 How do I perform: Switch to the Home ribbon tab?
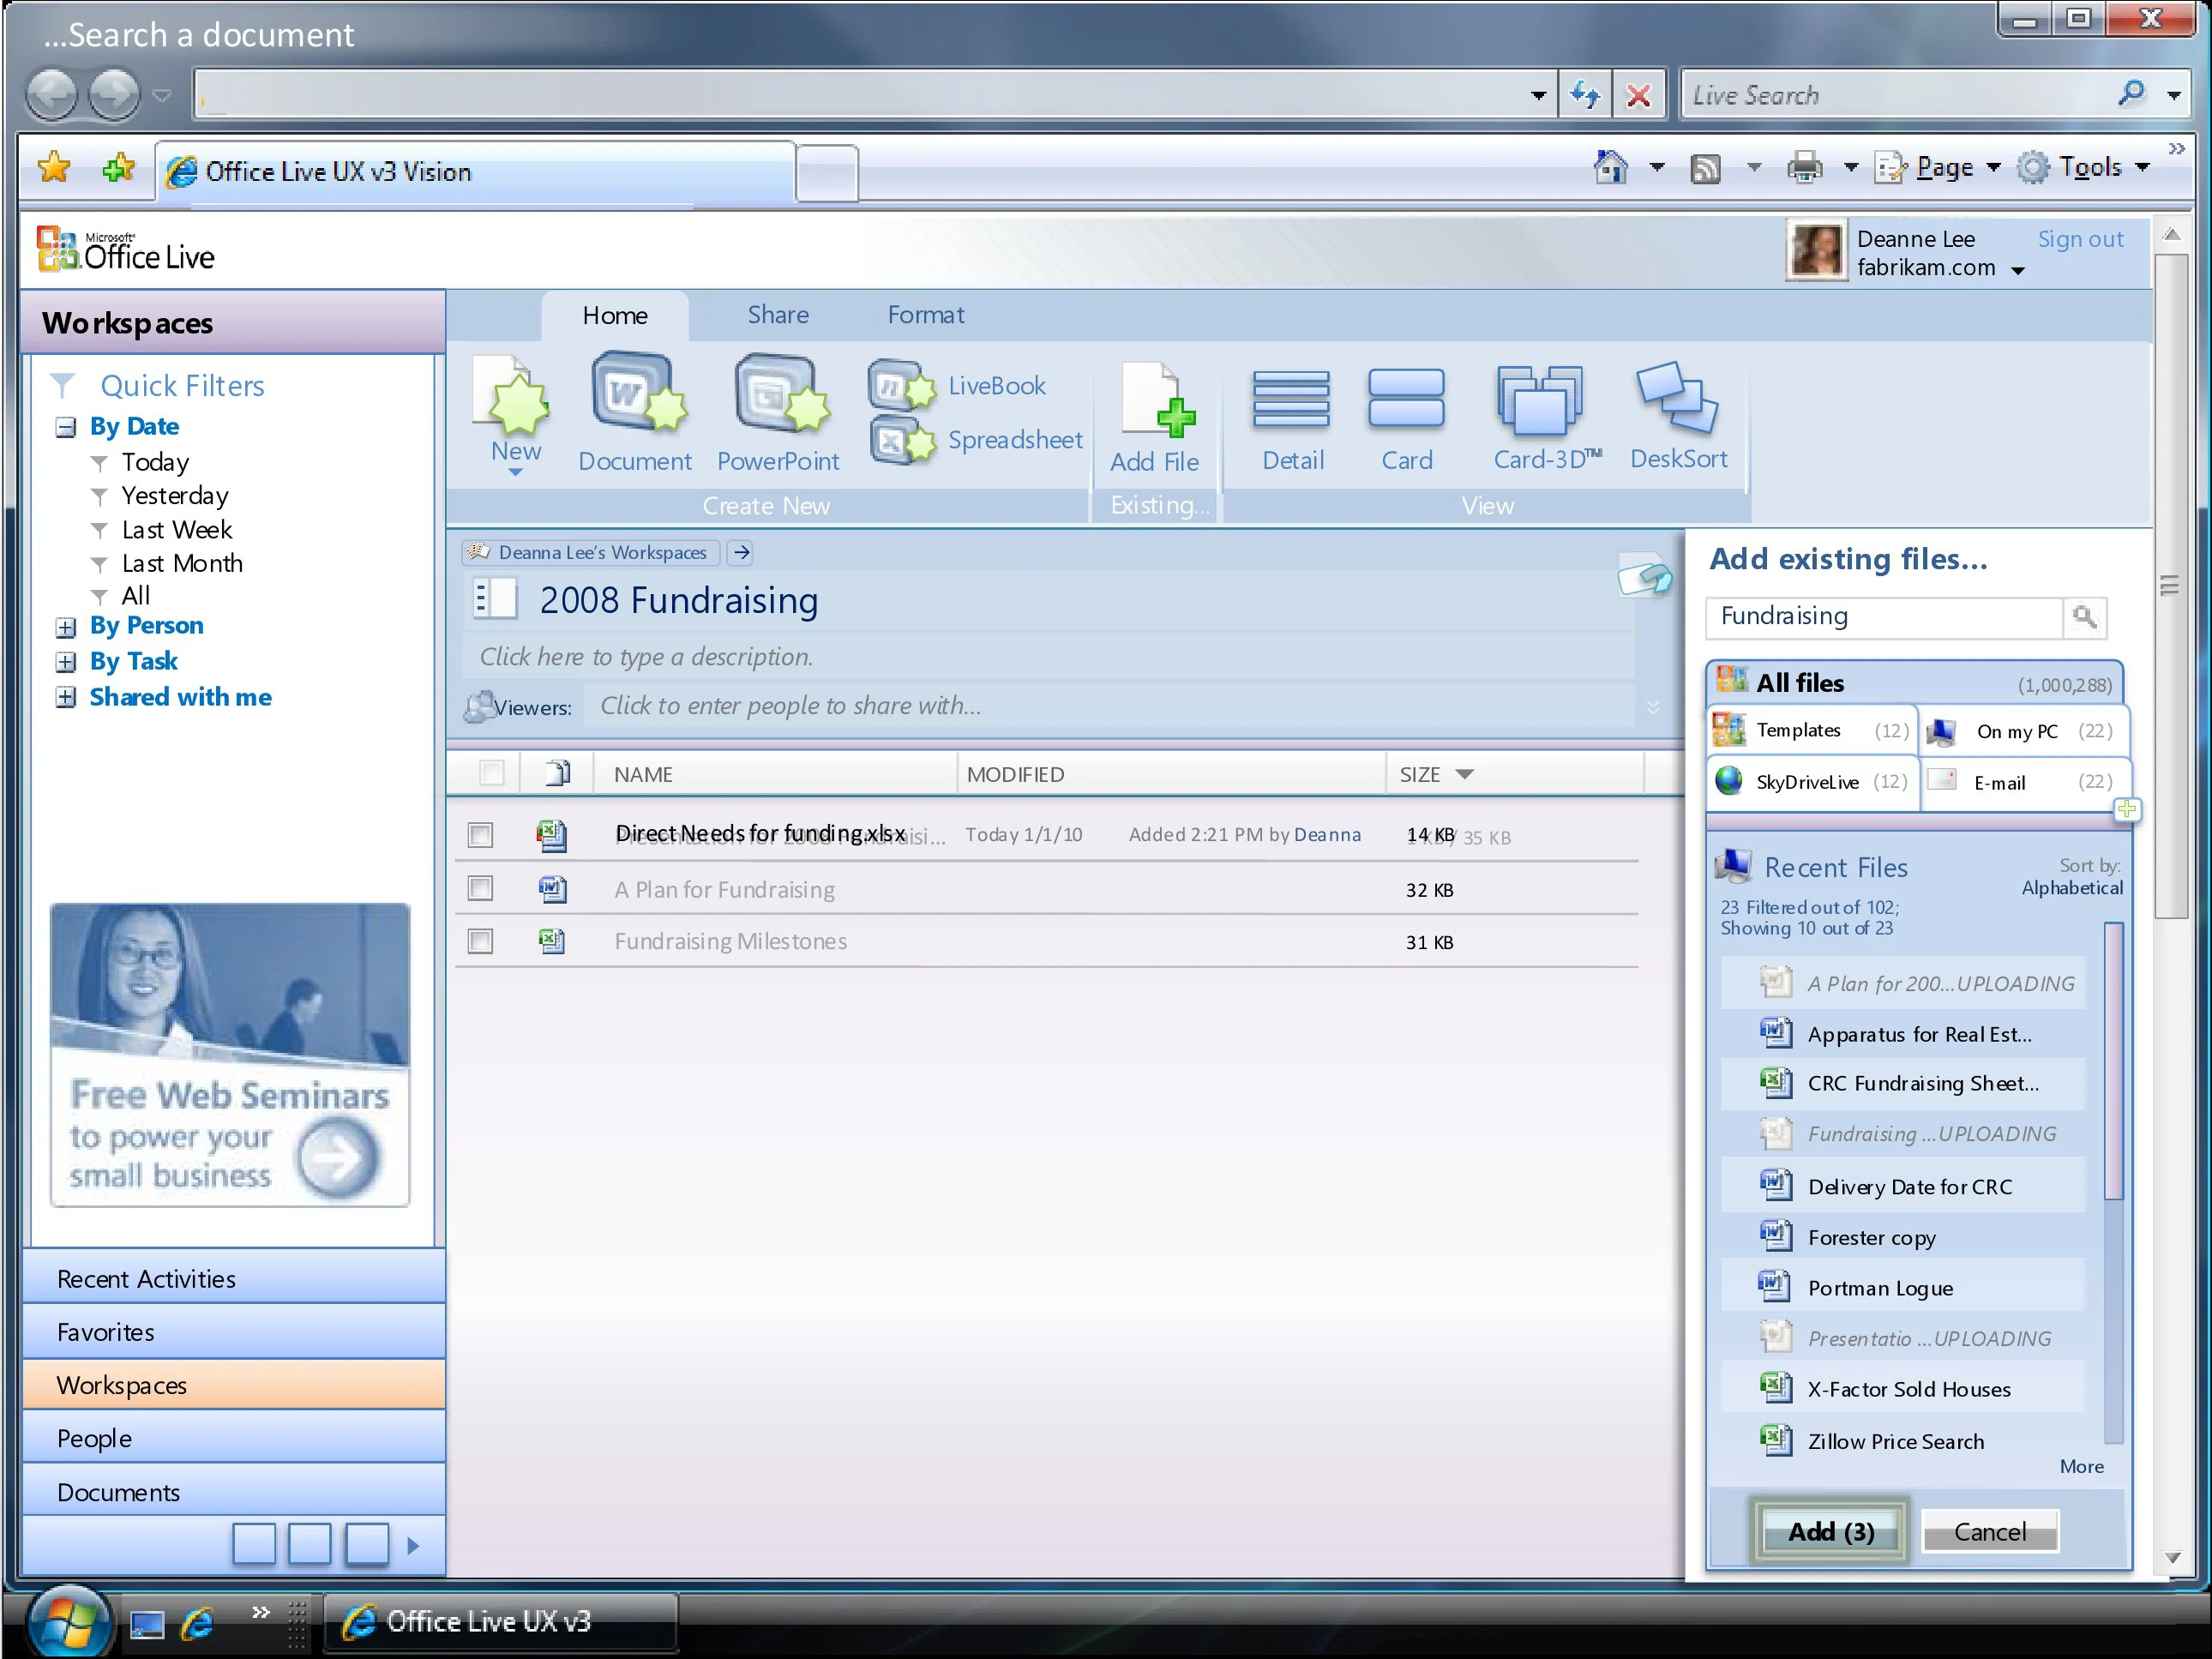pyautogui.click(x=615, y=315)
